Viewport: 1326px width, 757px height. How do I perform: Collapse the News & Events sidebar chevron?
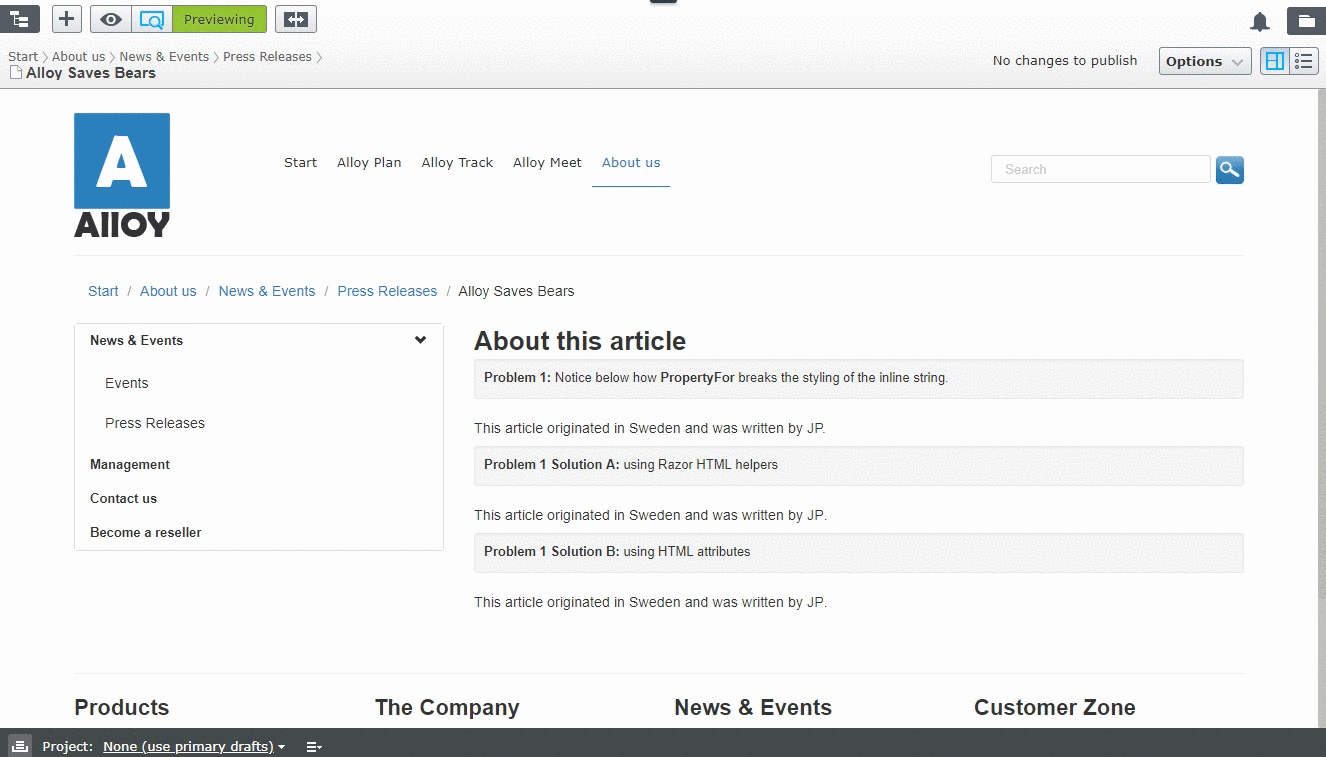point(420,340)
